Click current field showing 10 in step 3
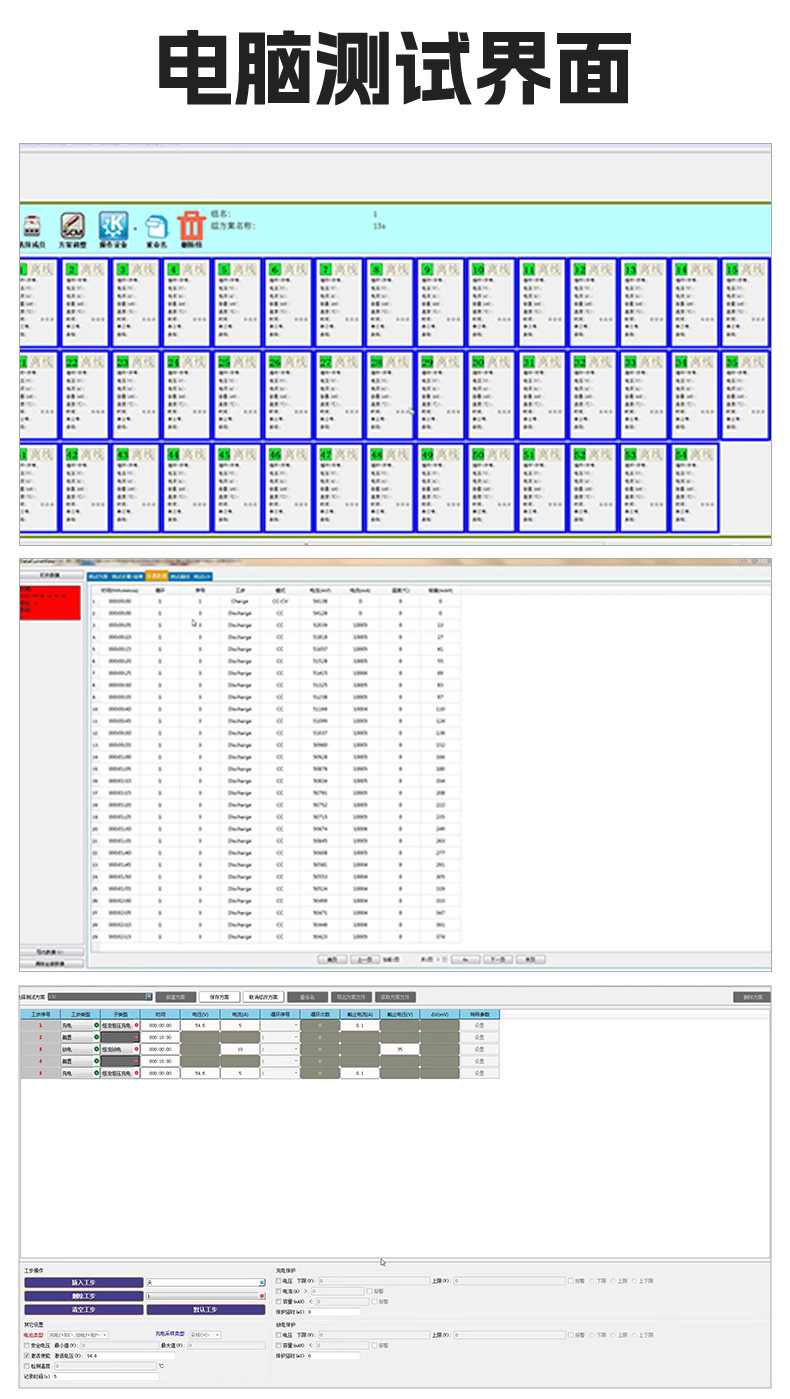This screenshot has height=1399, width=790. pos(240,1049)
